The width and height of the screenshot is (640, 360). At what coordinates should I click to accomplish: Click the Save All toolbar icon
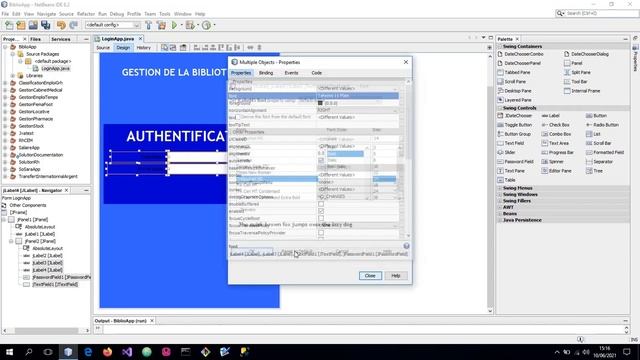(x=45, y=25)
